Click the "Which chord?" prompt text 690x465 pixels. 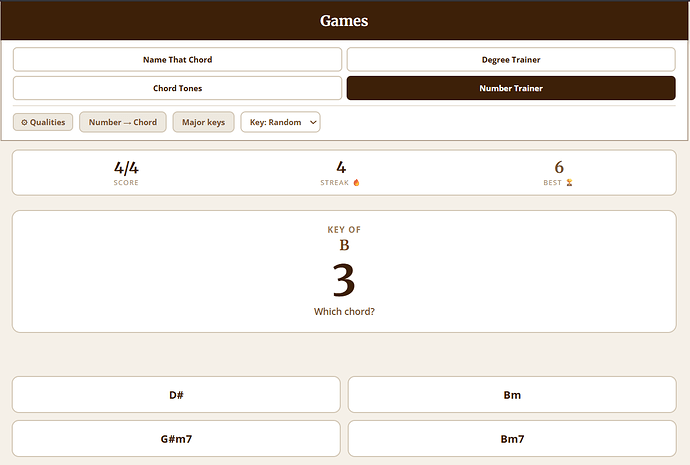[x=344, y=311]
